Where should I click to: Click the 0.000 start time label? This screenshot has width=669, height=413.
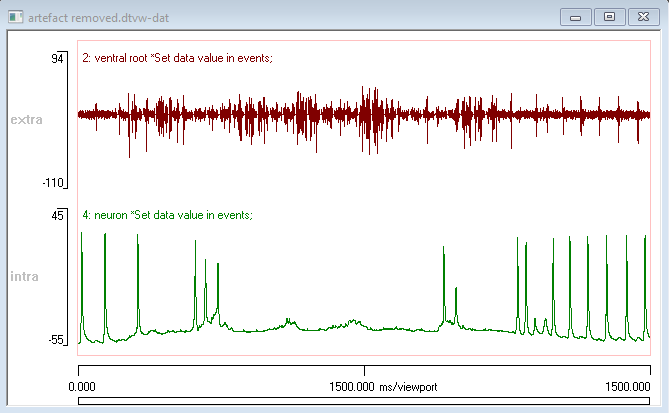94,386
